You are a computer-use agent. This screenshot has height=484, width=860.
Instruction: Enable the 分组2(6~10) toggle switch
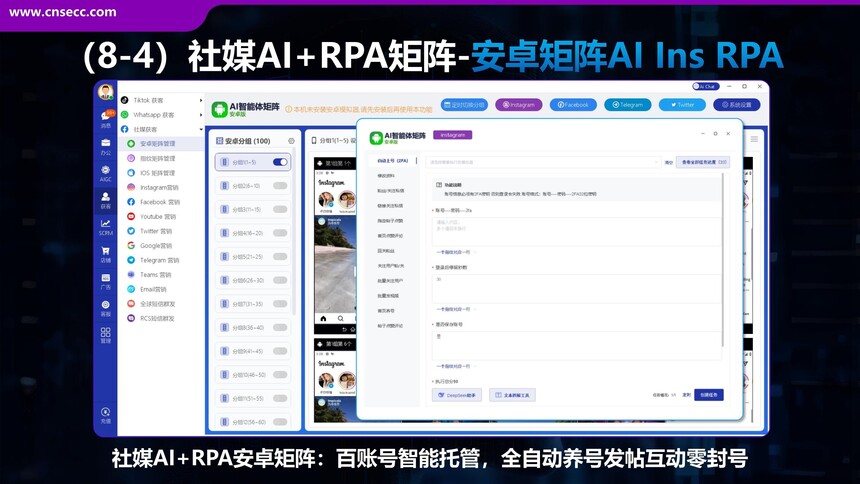[x=280, y=186]
